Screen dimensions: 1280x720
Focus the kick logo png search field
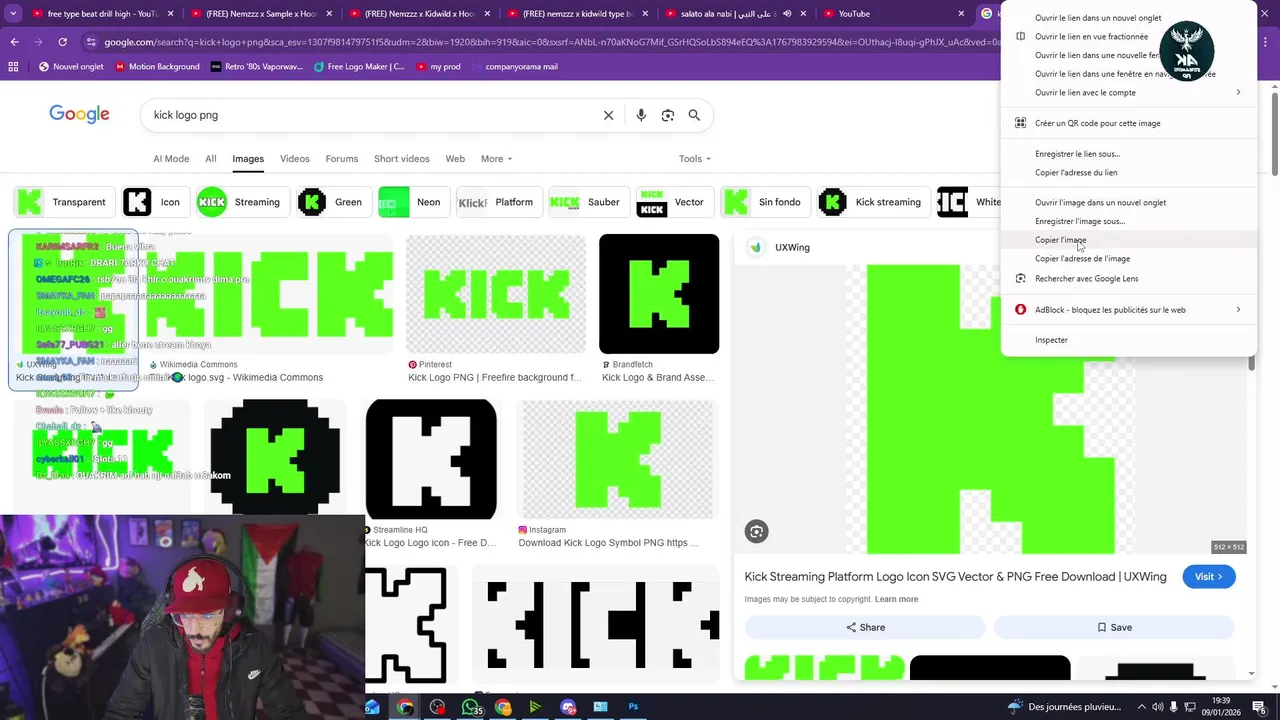click(370, 115)
